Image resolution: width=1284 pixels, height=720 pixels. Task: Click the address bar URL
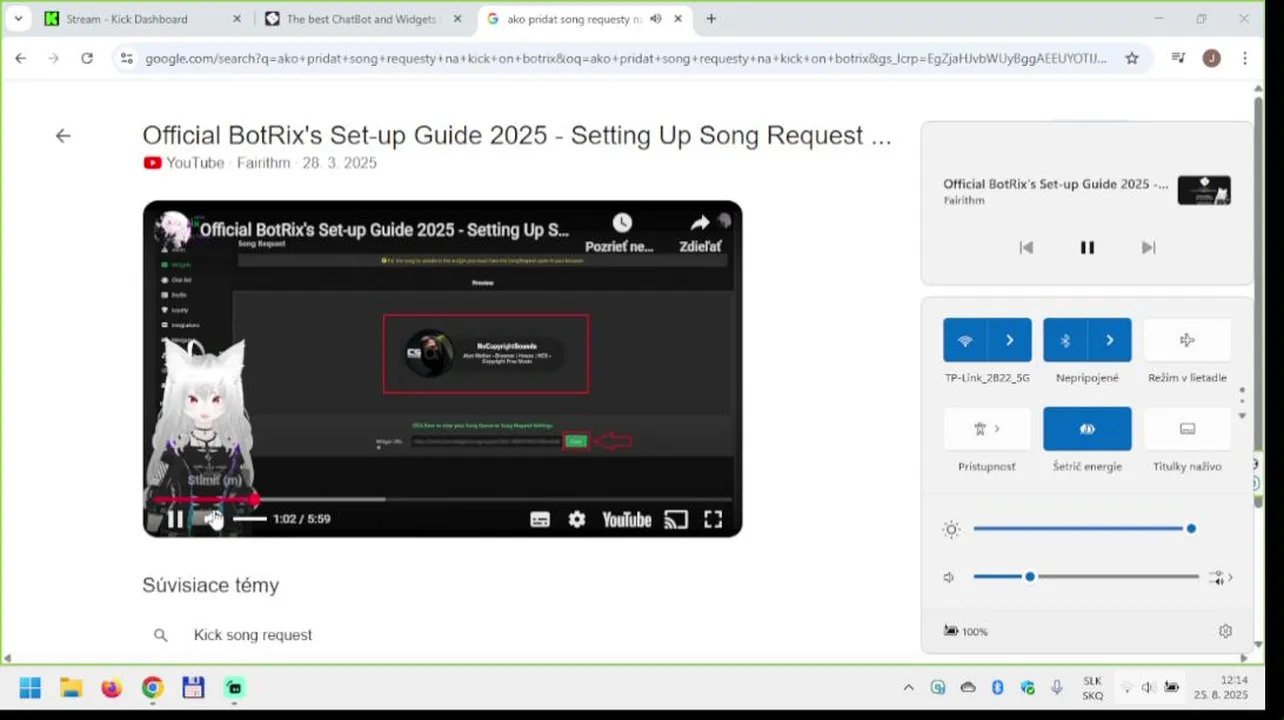click(626, 59)
